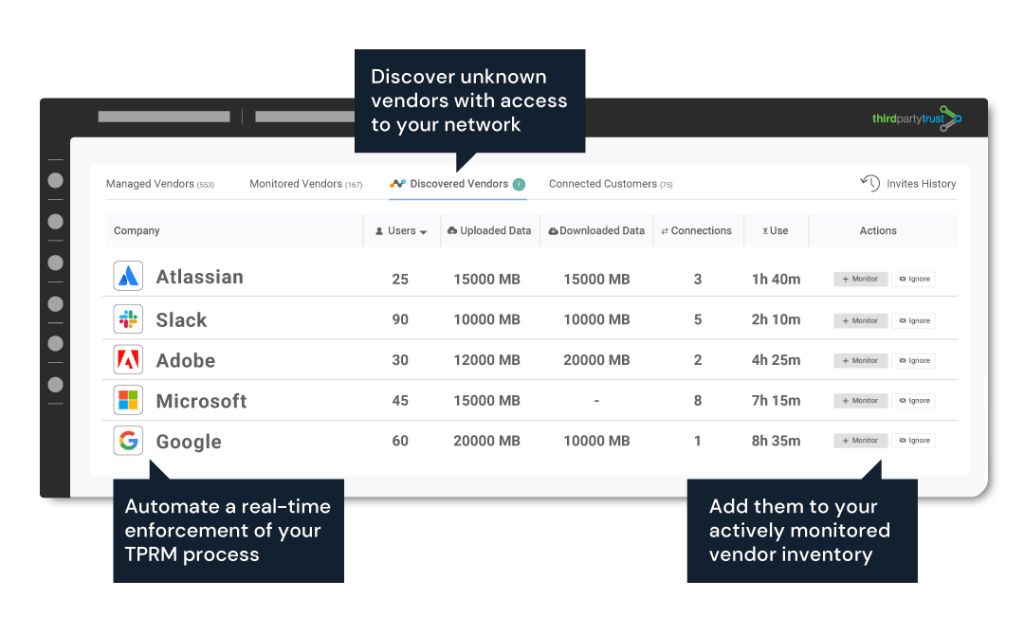
Task: Click Microsoft's 7h 15m use value
Action: tap(776, 400)
